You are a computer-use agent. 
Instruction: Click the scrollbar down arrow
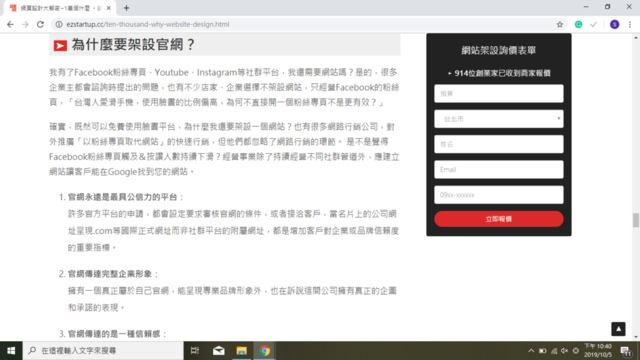coord(636,337)
